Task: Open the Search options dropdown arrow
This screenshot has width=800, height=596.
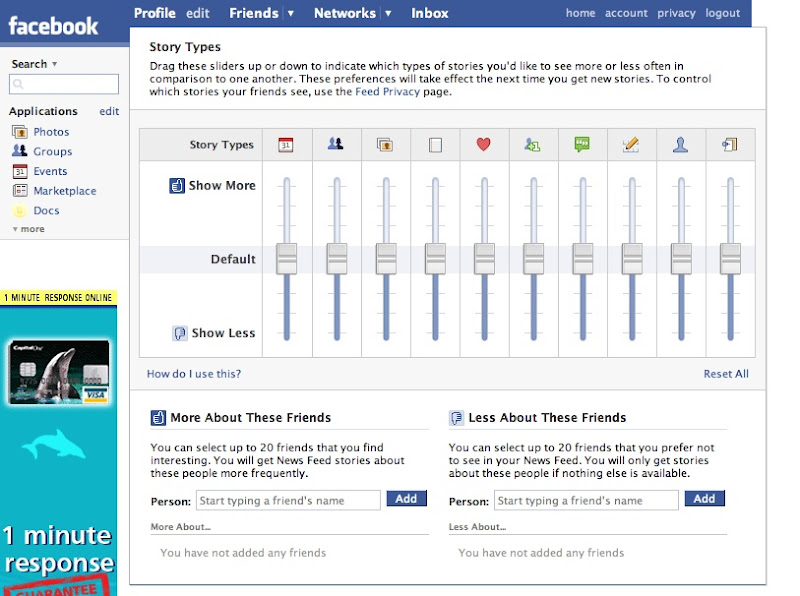Action: (55, 64)
